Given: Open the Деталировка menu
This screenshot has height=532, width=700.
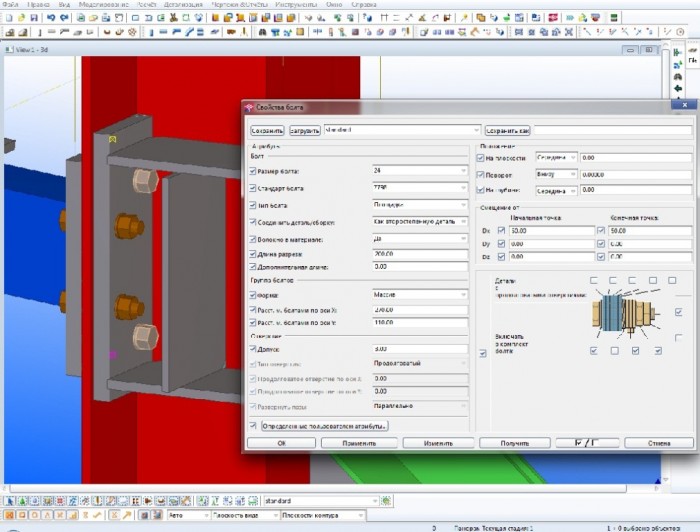Looking at the screenshot, I should [x=183, y=4].
